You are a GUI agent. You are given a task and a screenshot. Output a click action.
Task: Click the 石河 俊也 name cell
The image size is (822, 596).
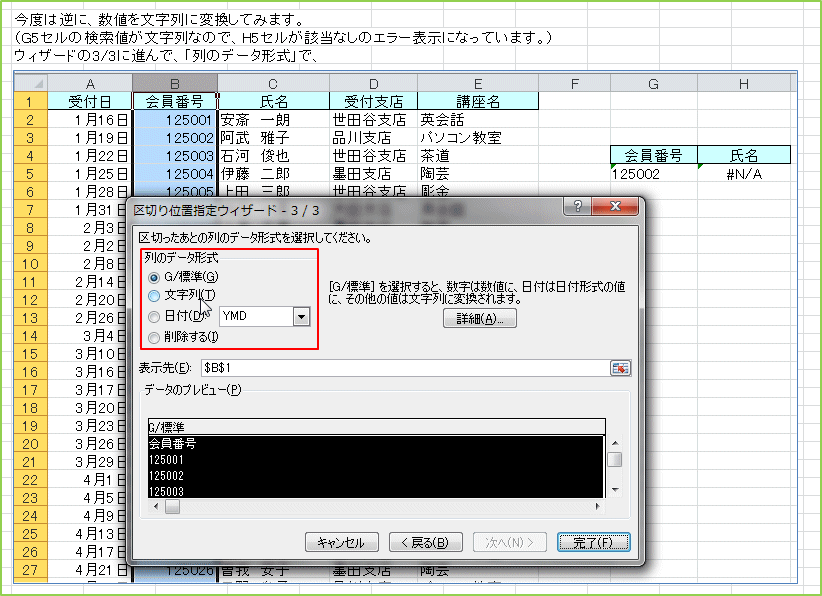tap(273, 156)
